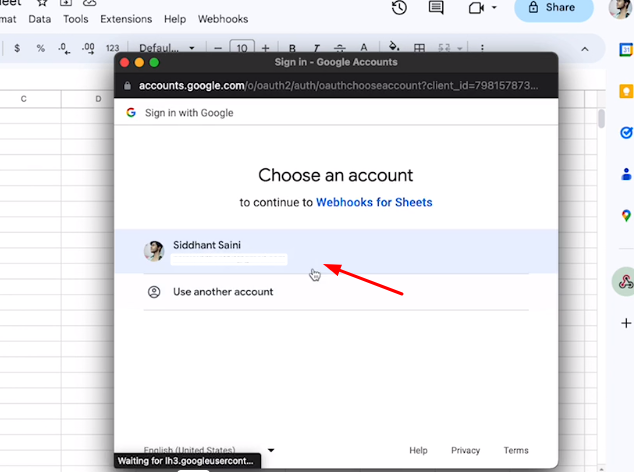Open text color picker
The image size is (634, 472).
click(x=364, y=48)
